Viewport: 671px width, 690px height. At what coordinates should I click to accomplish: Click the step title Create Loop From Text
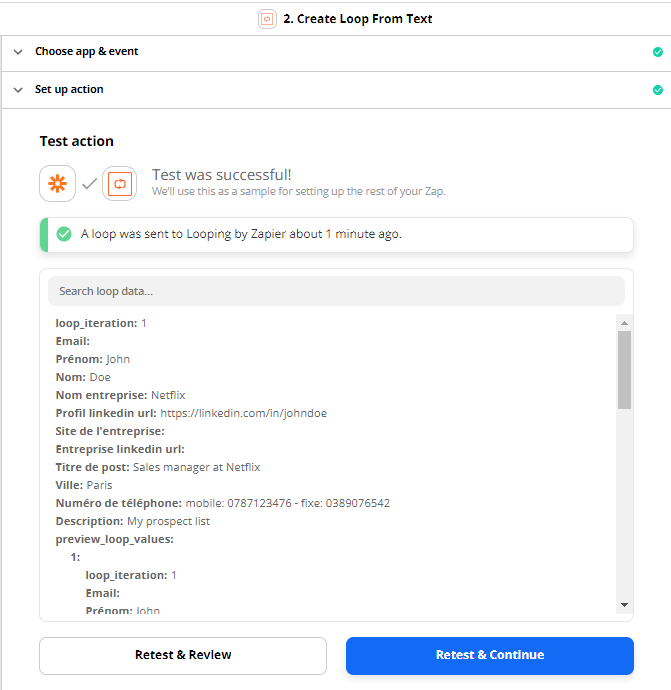coord(358,19)
